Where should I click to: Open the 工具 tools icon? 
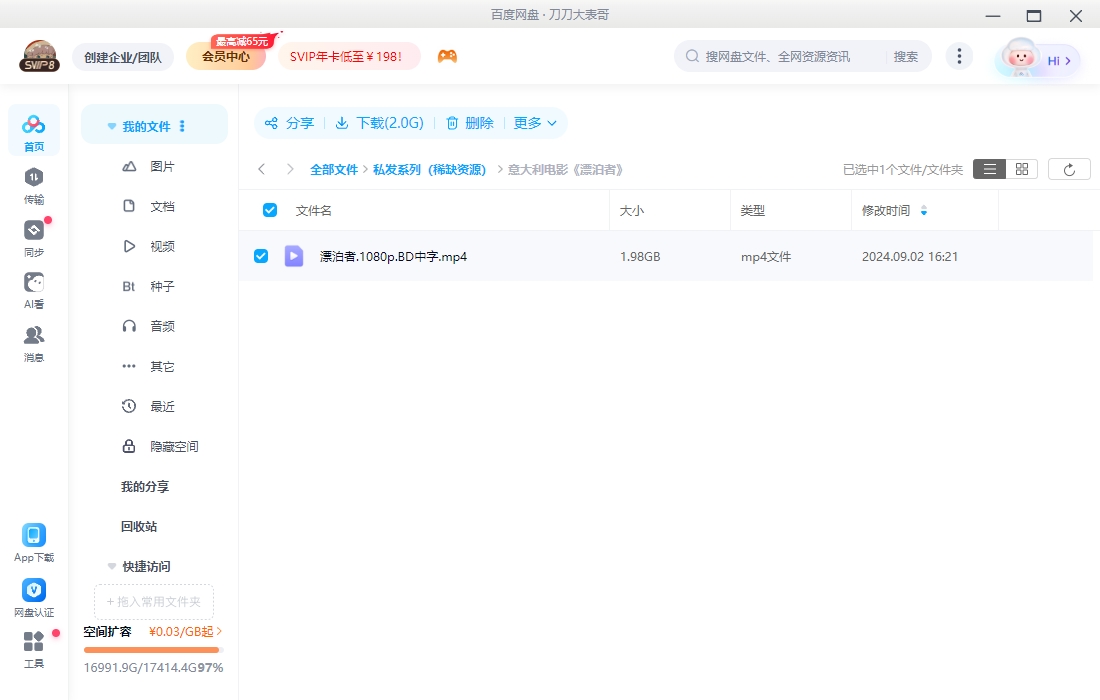(34, 642)
